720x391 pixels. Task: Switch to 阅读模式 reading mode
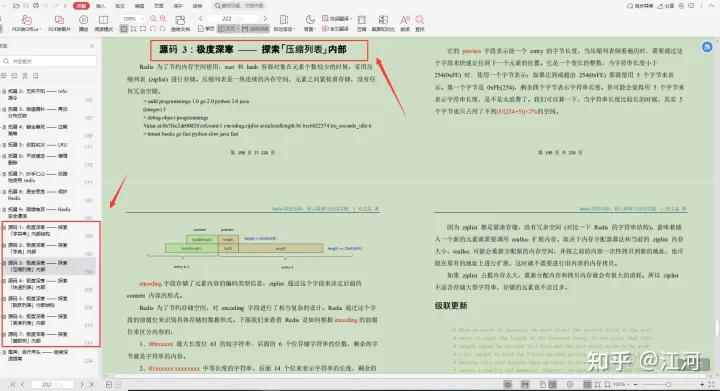click(104, 23)
